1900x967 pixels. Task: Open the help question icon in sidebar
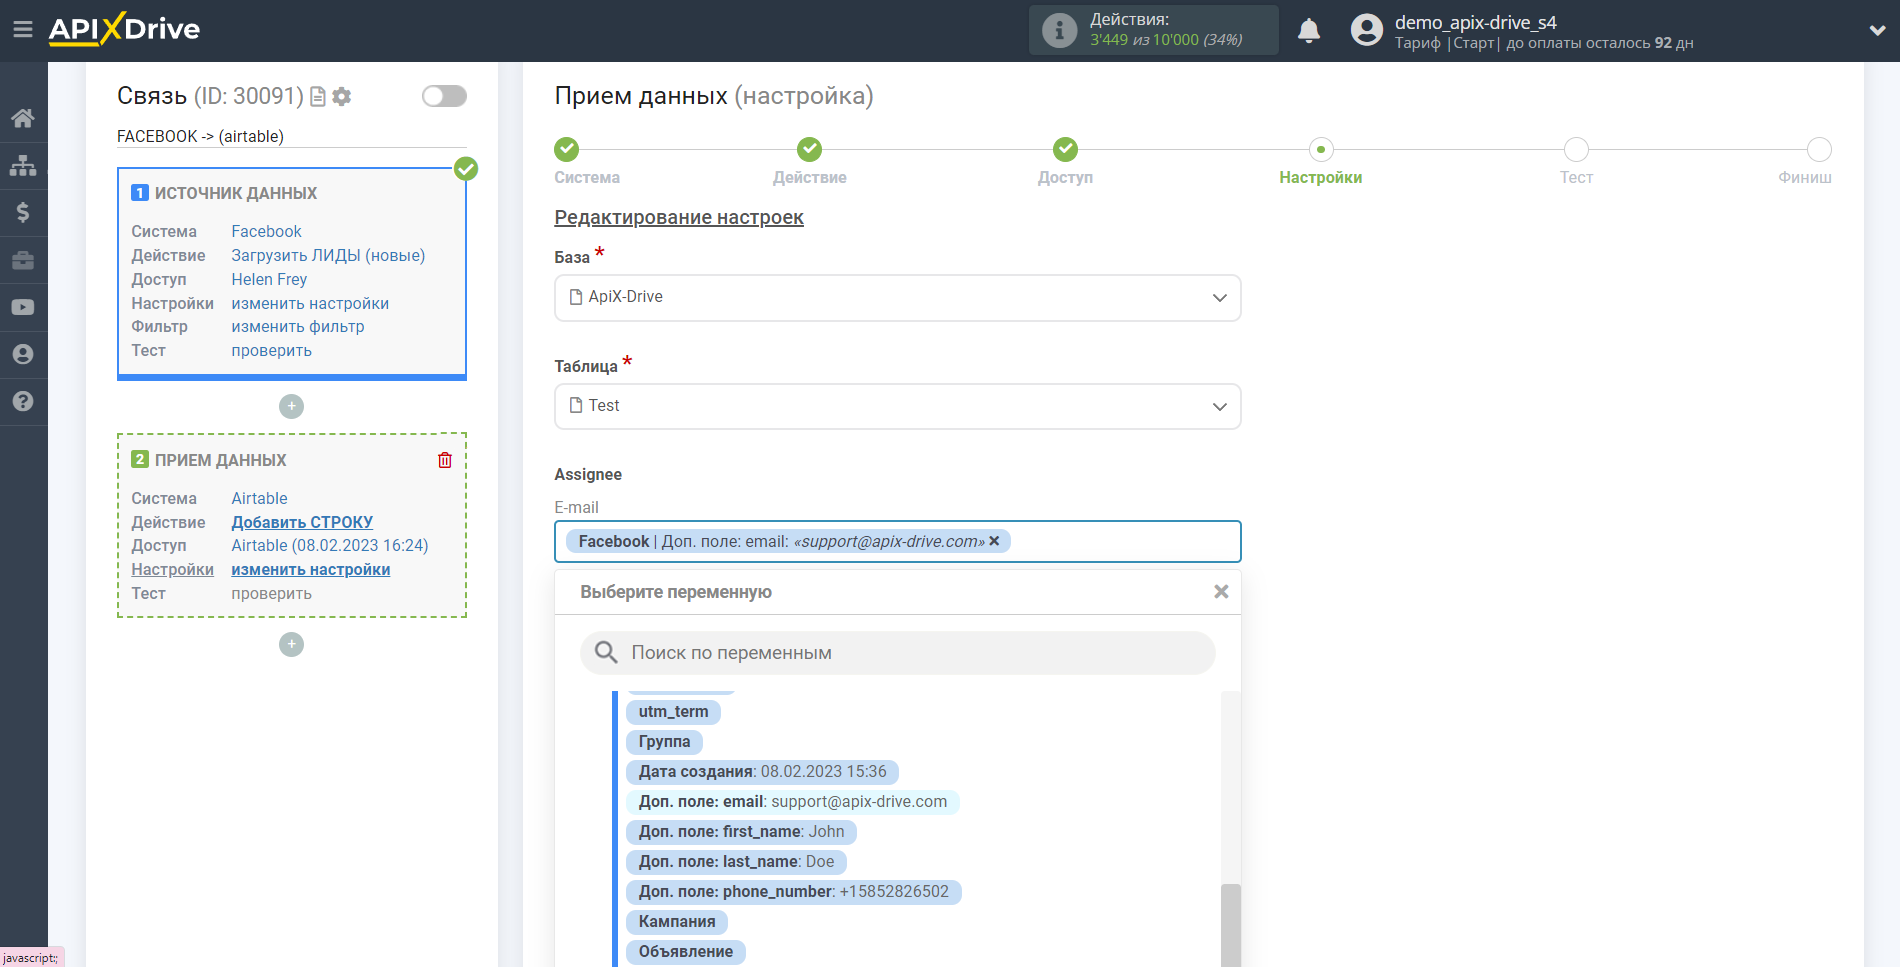23,401
